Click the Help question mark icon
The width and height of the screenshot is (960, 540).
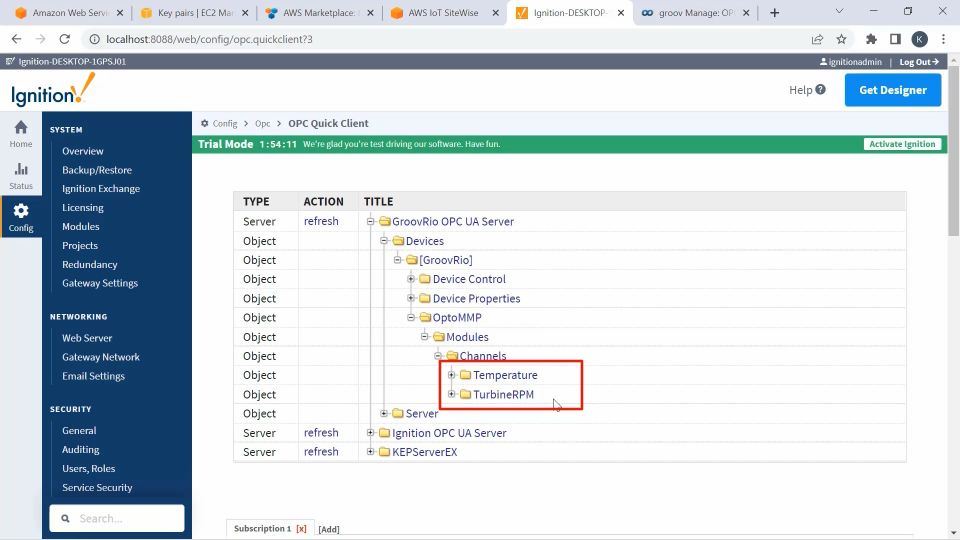pos(820,89)
